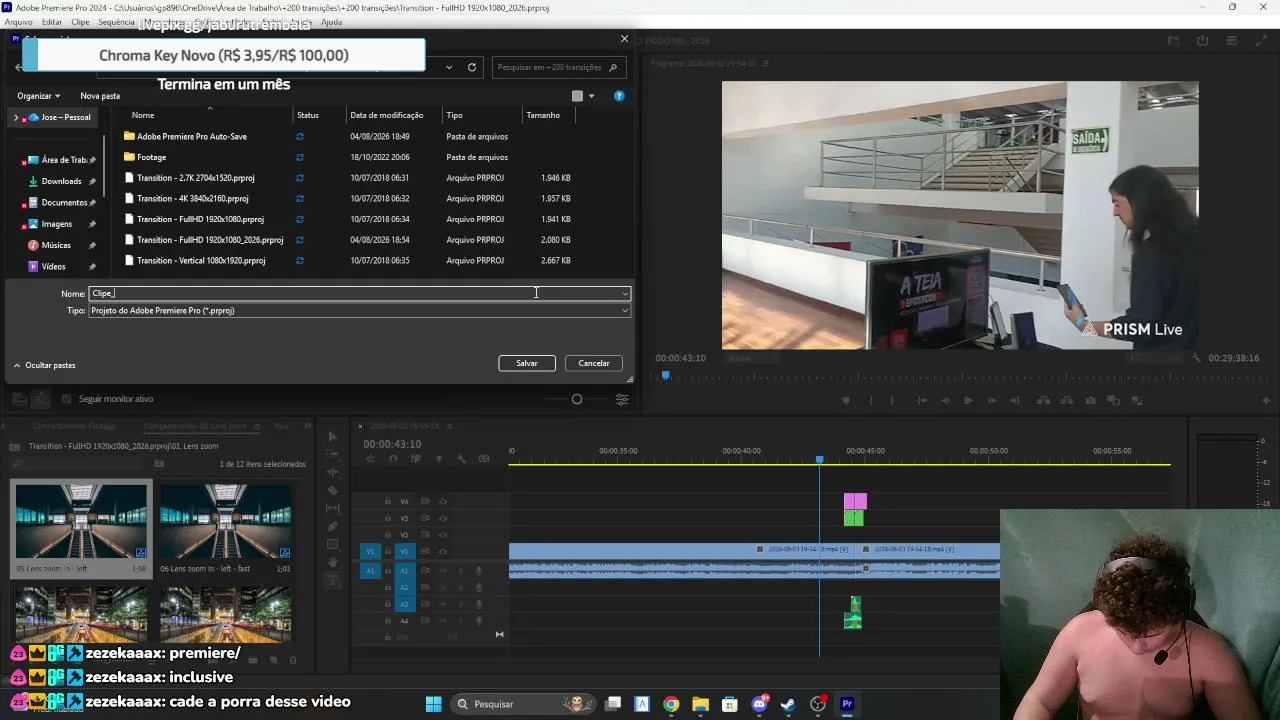Enable A1 voice-over record microphone
The width and height of the screenshot is (1280, 720).
pyautogui.click(x=478, y=571)
